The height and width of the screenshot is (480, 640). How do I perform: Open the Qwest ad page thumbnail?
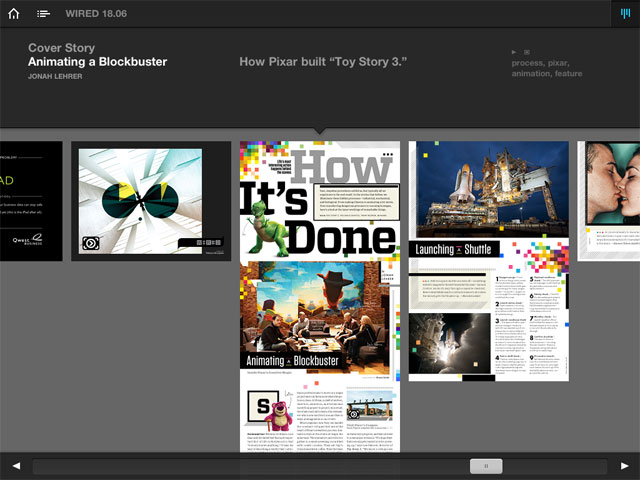coord(31,201)
